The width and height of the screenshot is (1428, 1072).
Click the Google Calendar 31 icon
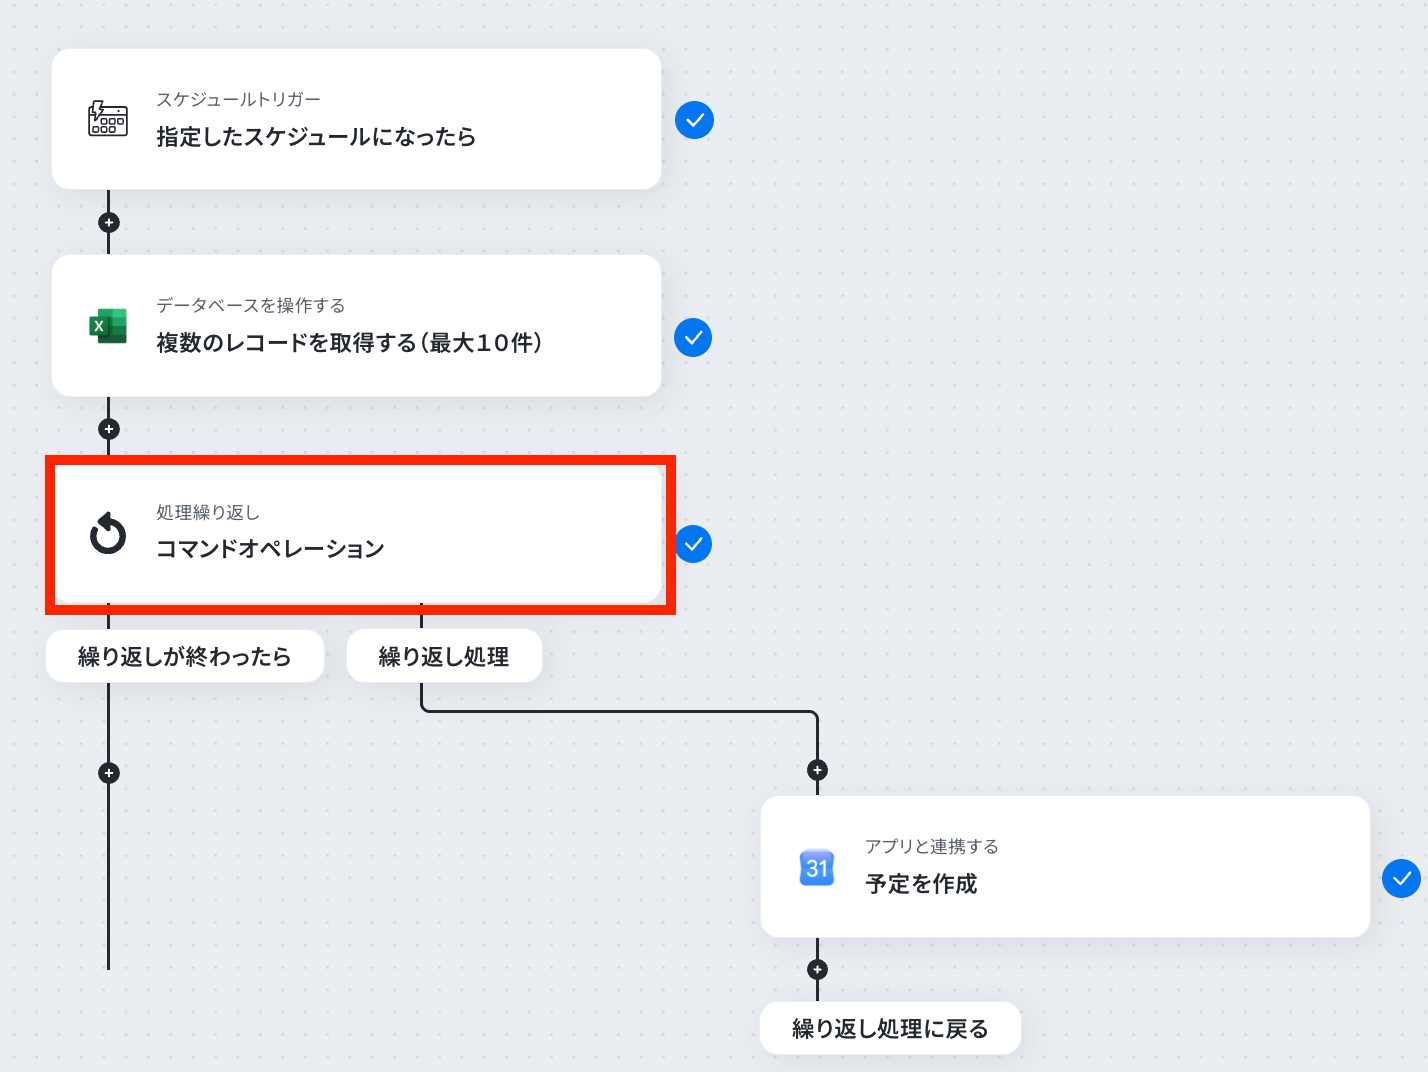pos(817,867)
